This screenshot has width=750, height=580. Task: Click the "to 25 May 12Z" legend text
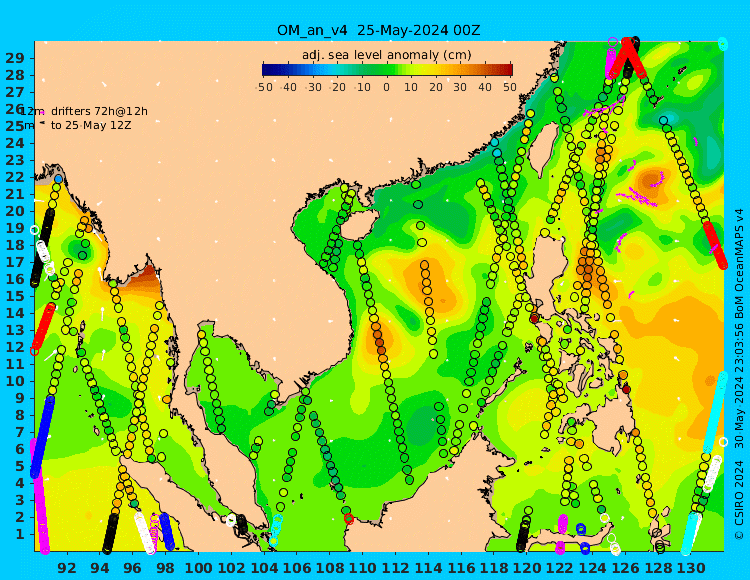(91, 126)
